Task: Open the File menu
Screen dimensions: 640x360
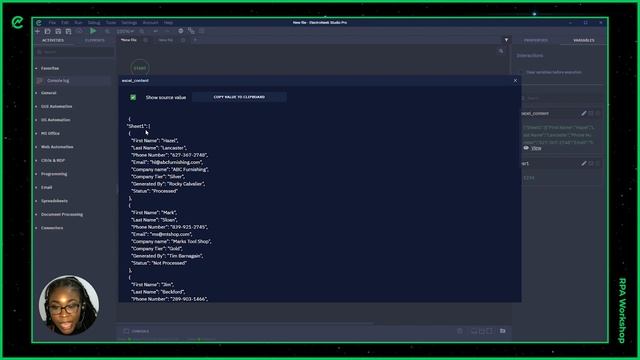Action: coord(52,23)
